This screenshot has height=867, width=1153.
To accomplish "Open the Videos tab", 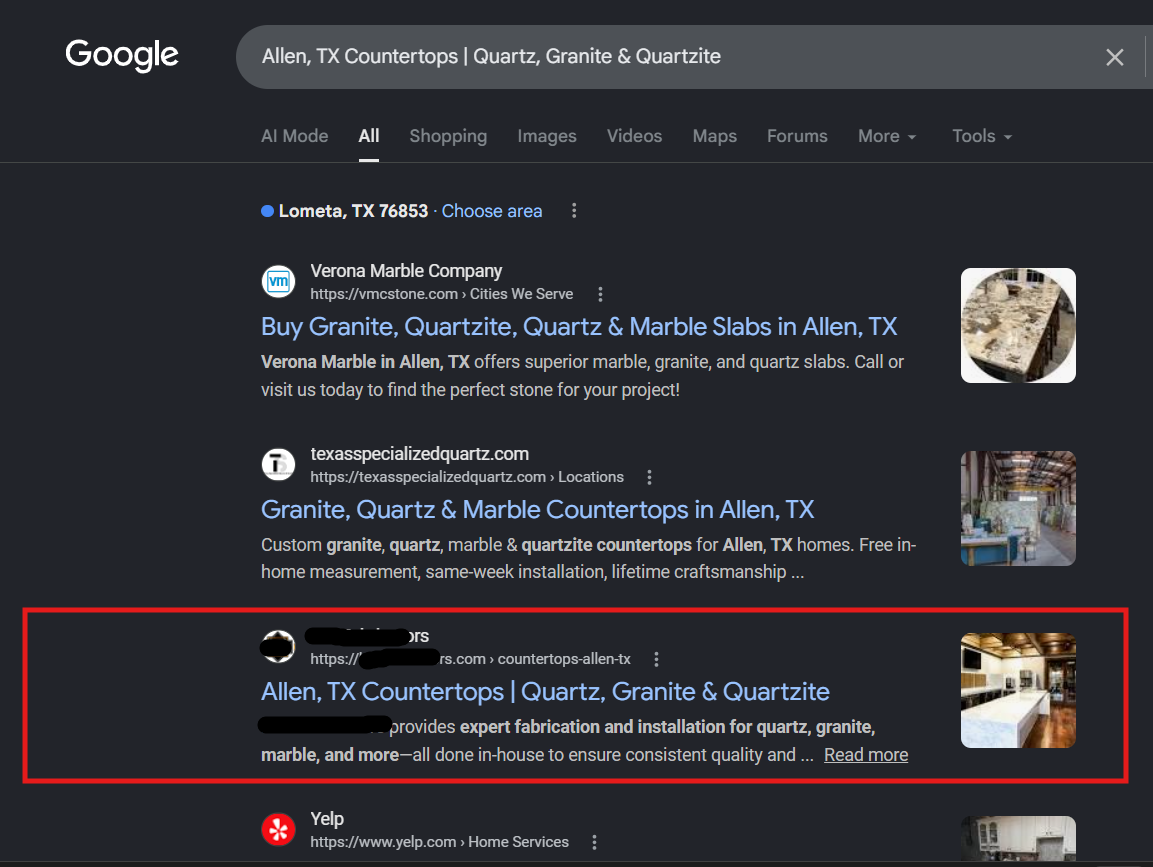I will [x=634, y=136].
